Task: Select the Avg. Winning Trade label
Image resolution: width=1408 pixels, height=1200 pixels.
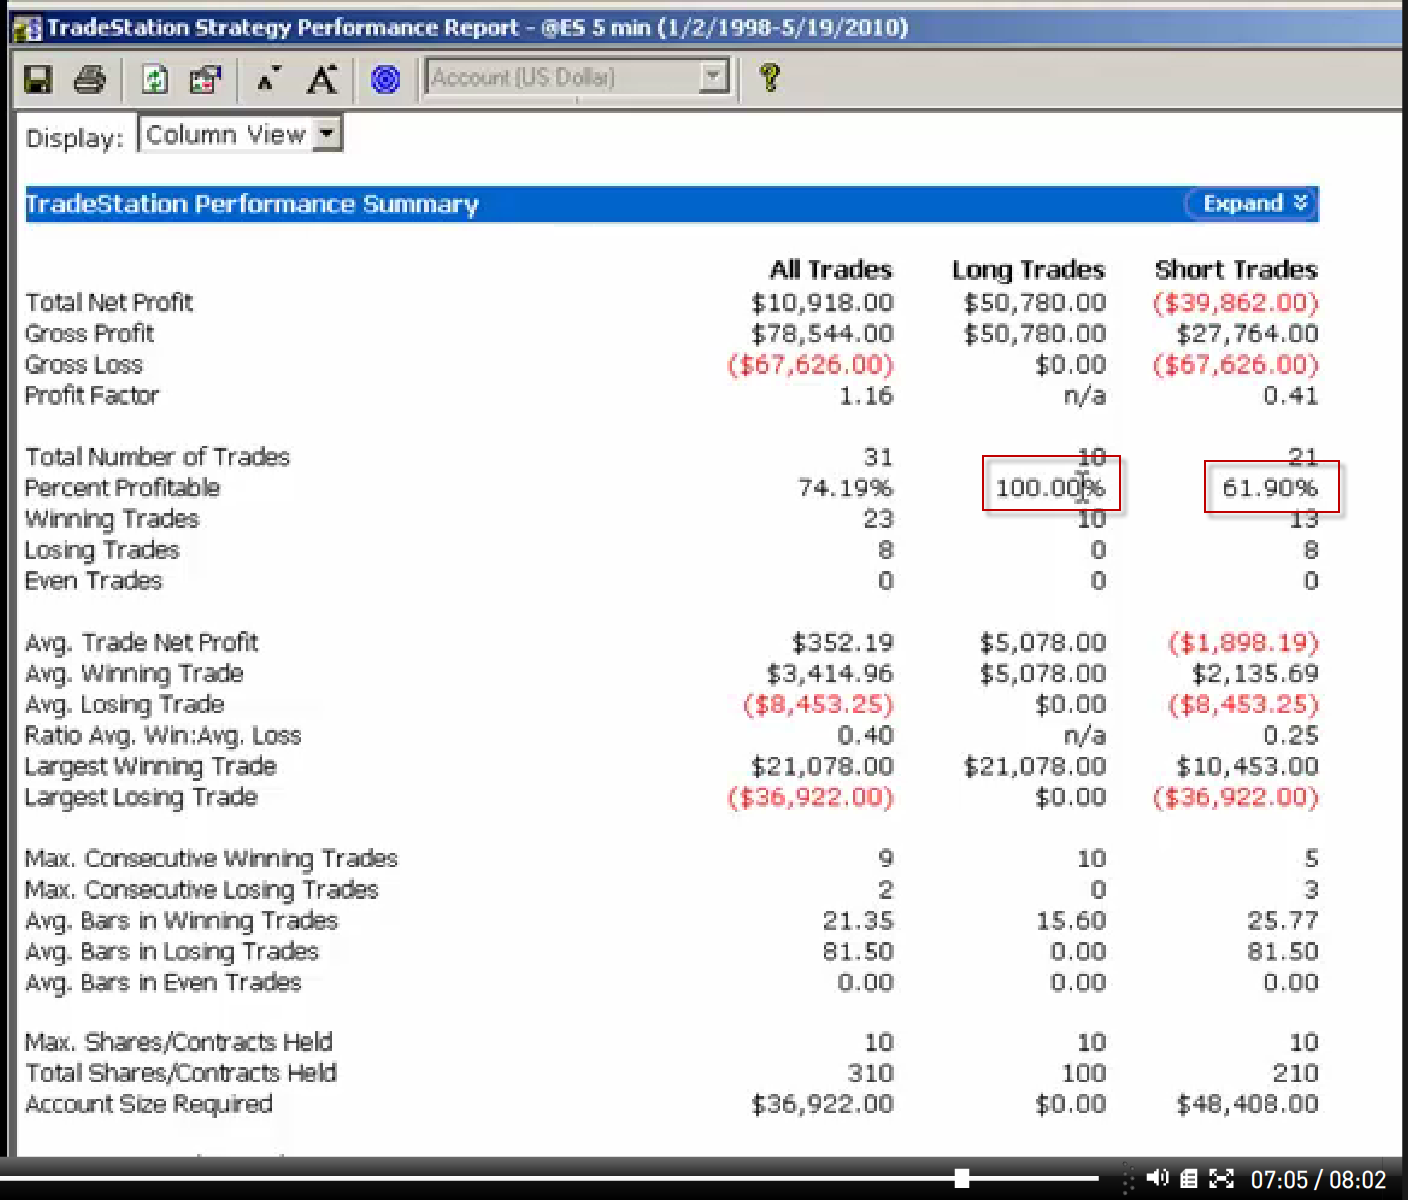Action: (x=134, y=673)
